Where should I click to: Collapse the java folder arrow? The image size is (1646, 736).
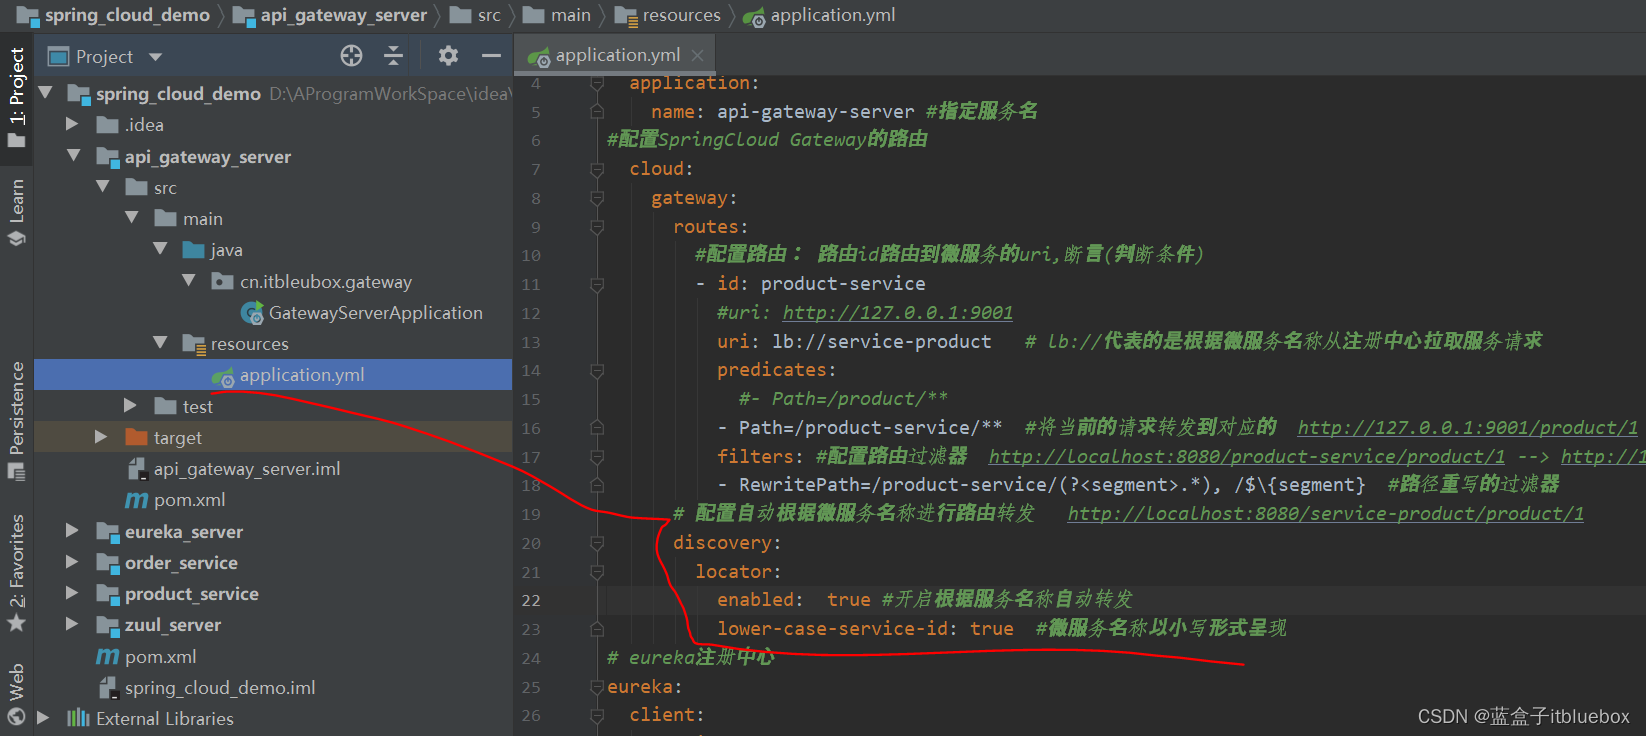click(160, 249)
